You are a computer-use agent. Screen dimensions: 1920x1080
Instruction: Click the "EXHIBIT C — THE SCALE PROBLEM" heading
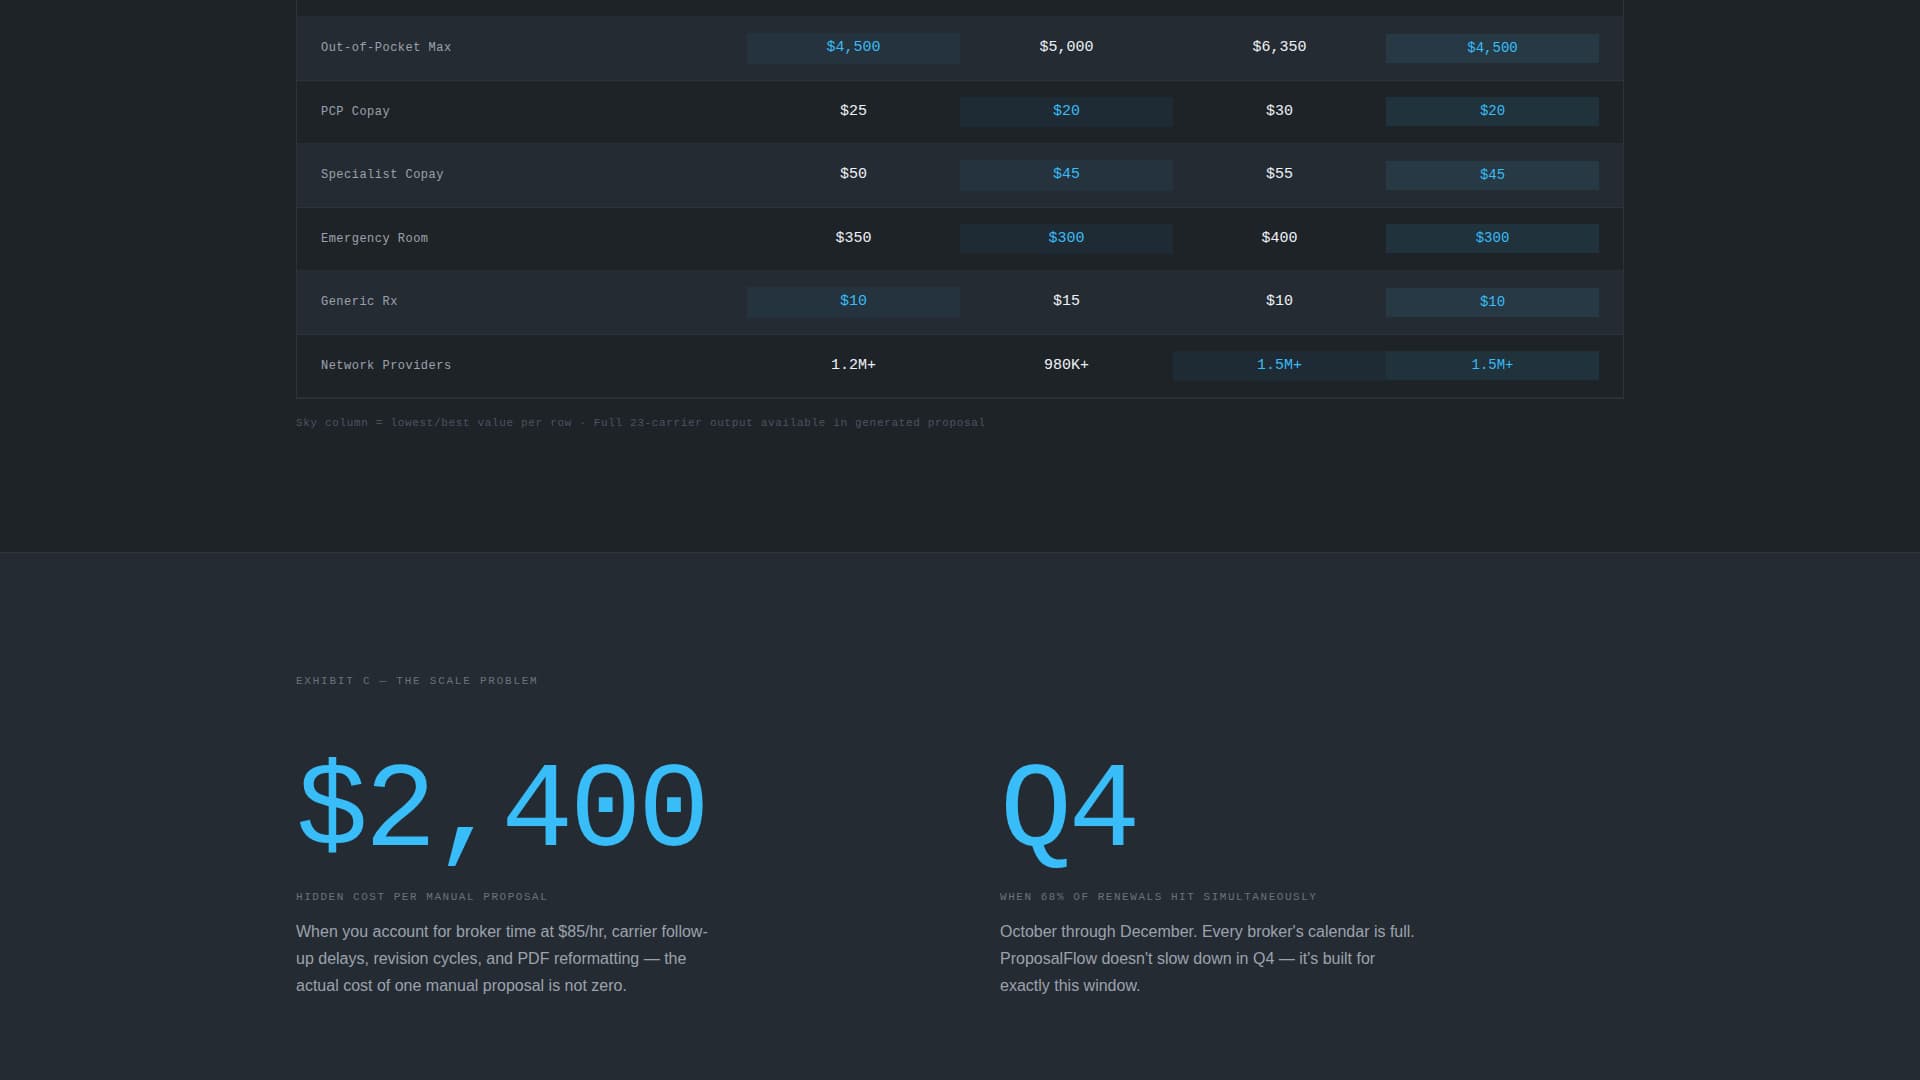click(x=417, y=681)
